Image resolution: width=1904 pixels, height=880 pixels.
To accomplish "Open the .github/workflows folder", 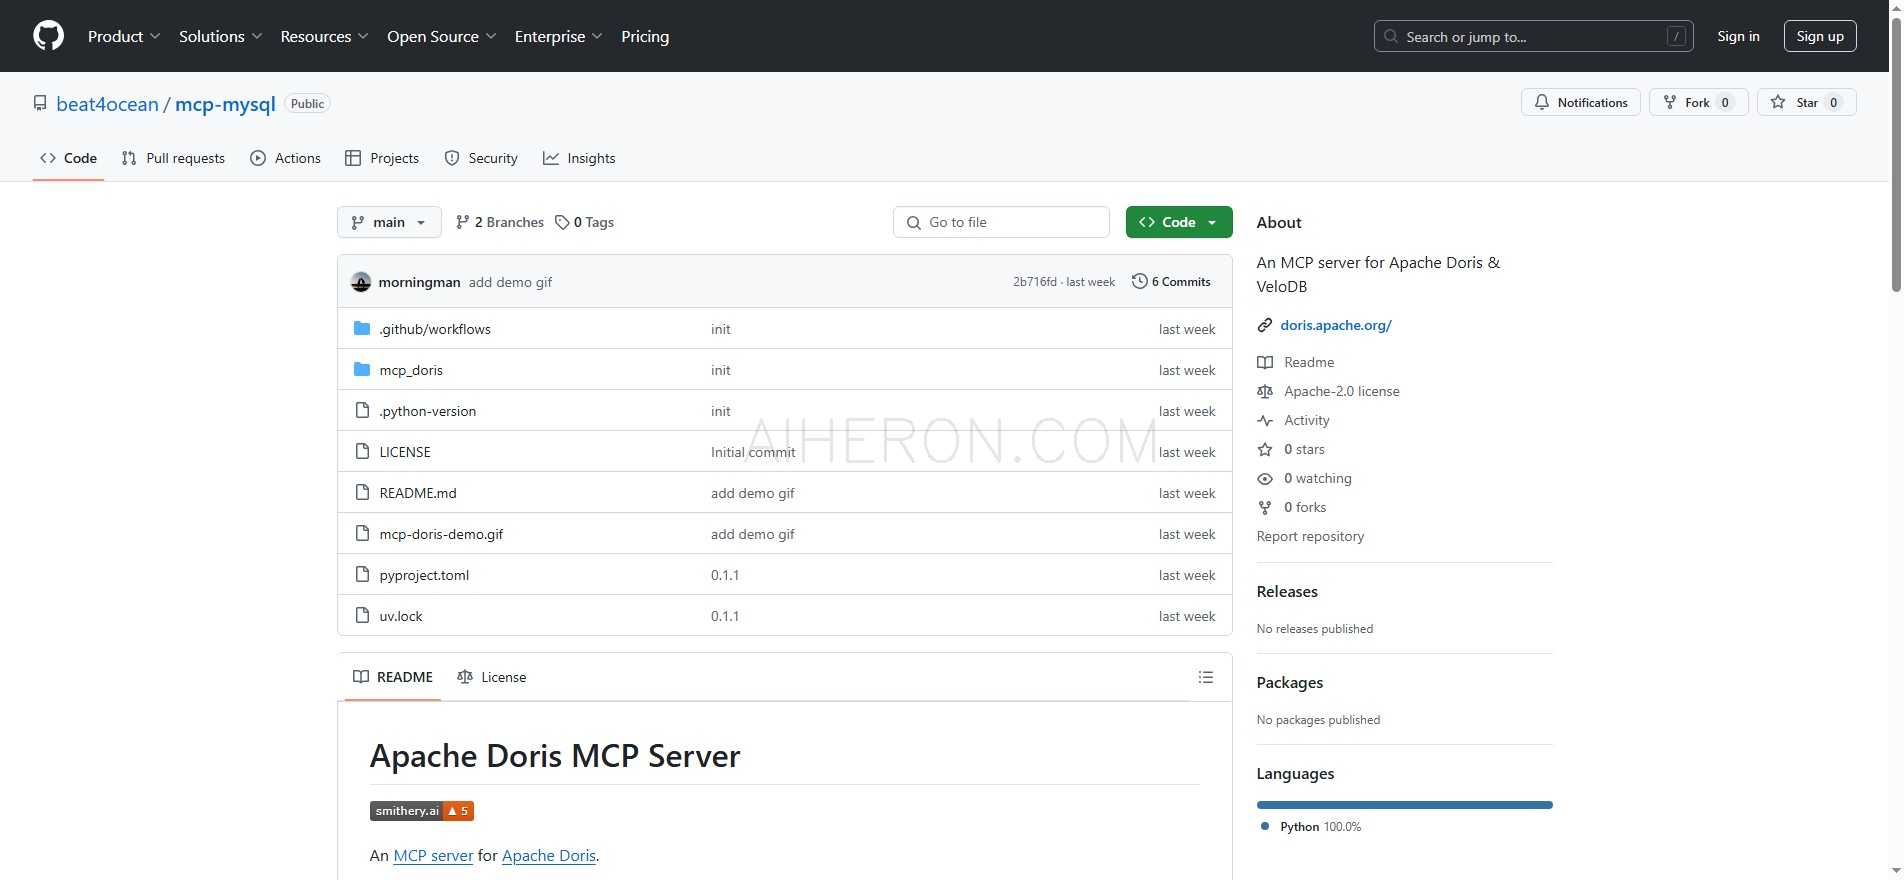I will click(435, 329).
